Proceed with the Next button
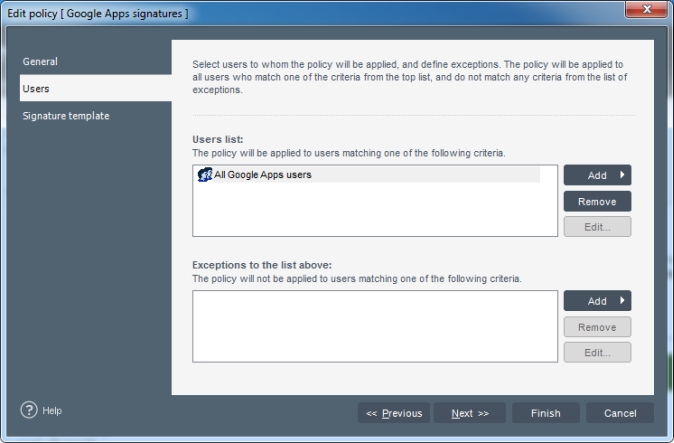 click(x=469, y=413)
